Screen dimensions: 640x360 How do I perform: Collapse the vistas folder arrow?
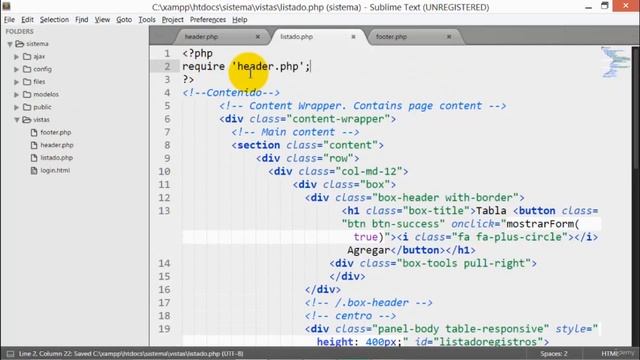pyautogui.click(x=17, y=120)
